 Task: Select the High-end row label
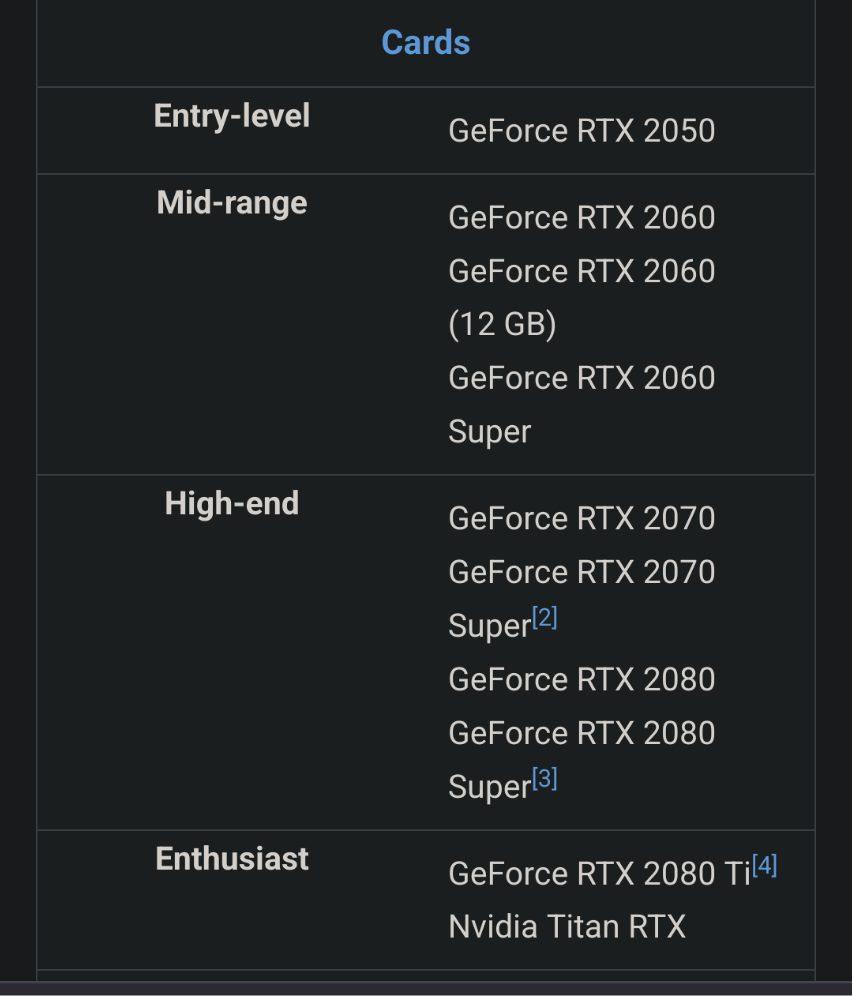(x=232, y=503)
